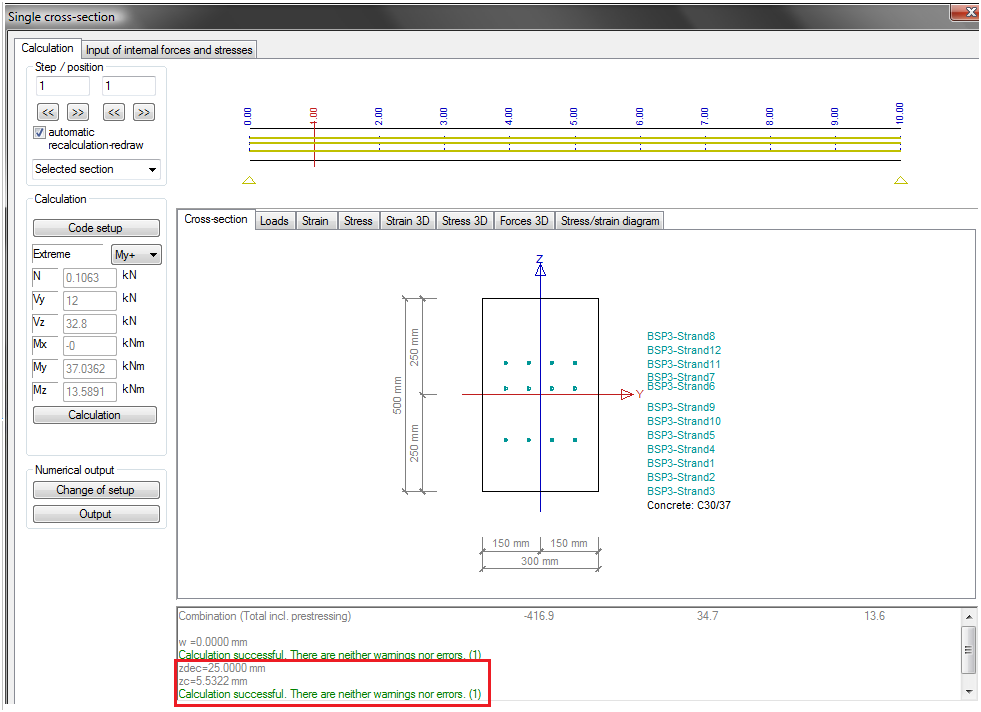Expand the My+ extreme dropdown
981x712 pixels.
pyautogui.click(x=136, y=255)
